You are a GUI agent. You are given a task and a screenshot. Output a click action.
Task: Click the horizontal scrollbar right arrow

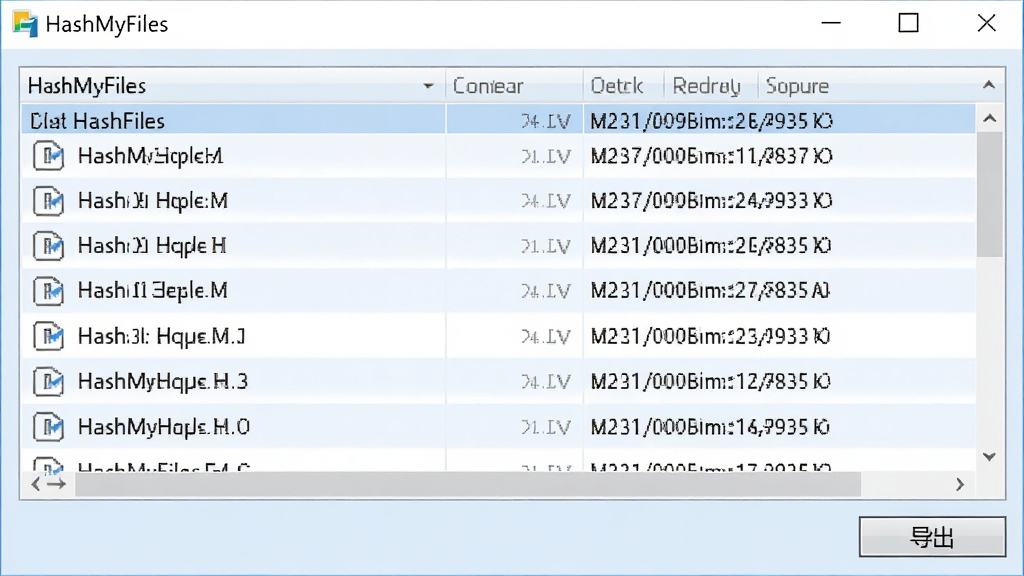click(959, 484)
